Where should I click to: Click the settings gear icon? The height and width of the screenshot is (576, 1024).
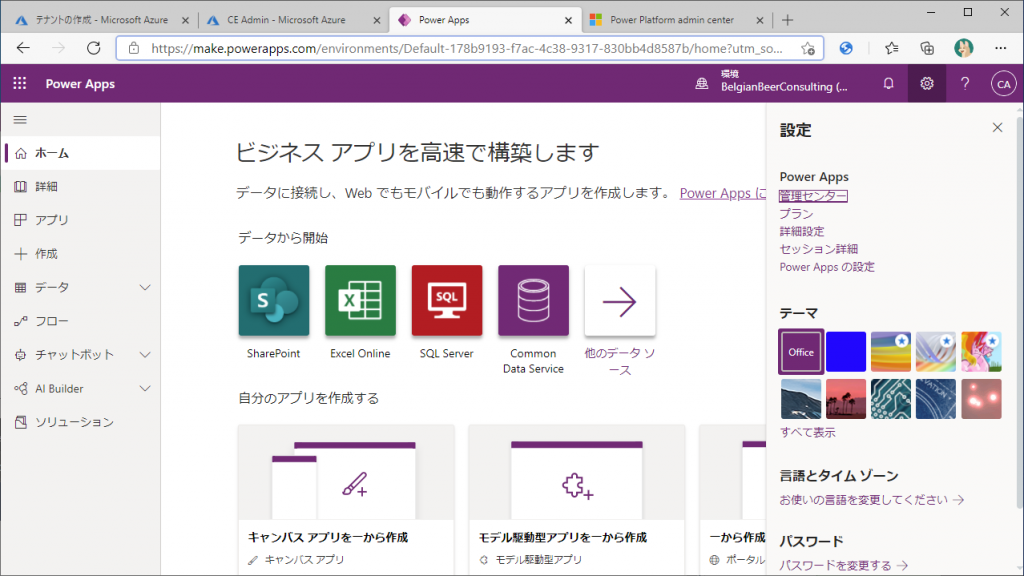(927, 84)
